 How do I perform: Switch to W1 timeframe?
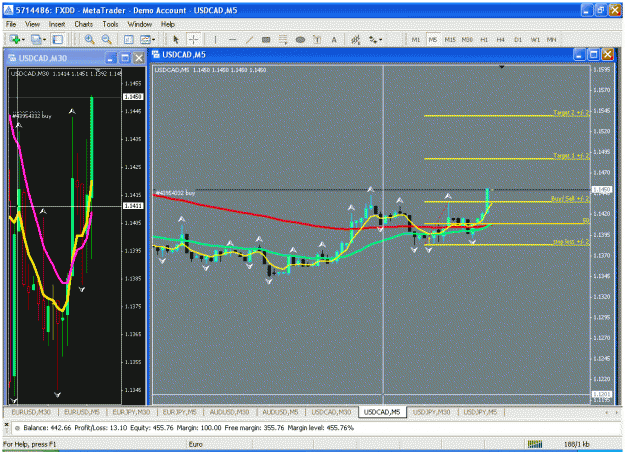coord(535,39)
